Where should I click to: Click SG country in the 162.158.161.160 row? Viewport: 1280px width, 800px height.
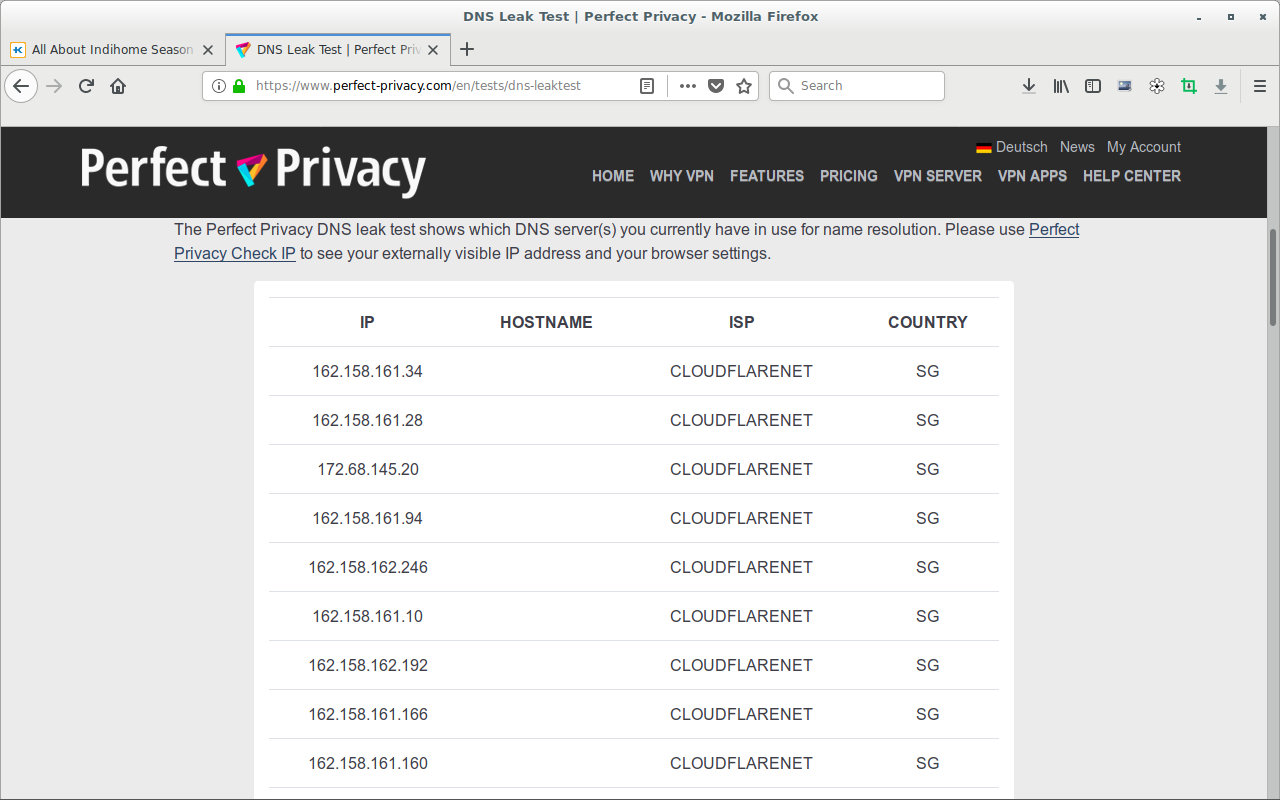pos(928,763)
